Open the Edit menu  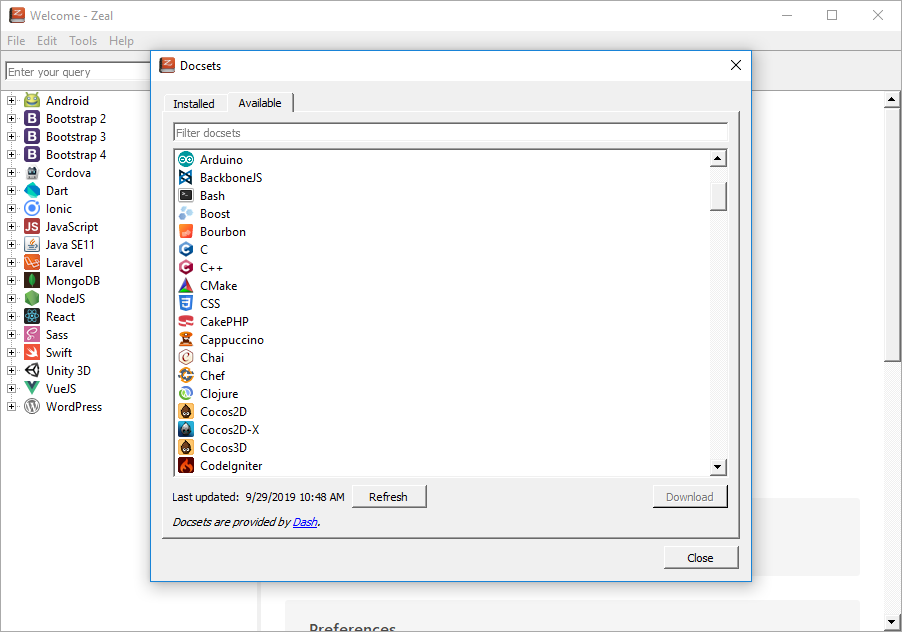(x=47, y=41)
